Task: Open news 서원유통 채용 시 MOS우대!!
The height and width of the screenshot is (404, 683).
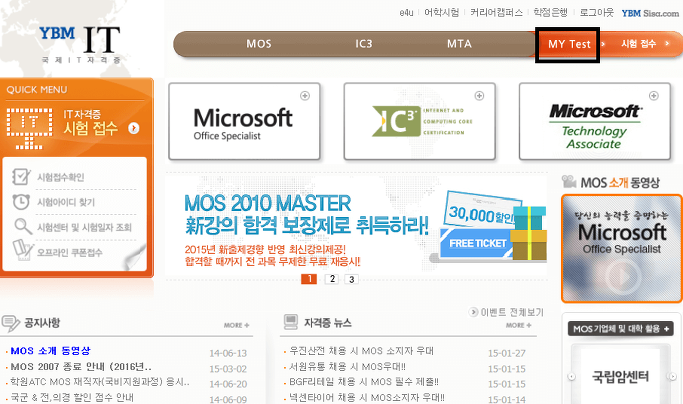Action: (348, 367)
